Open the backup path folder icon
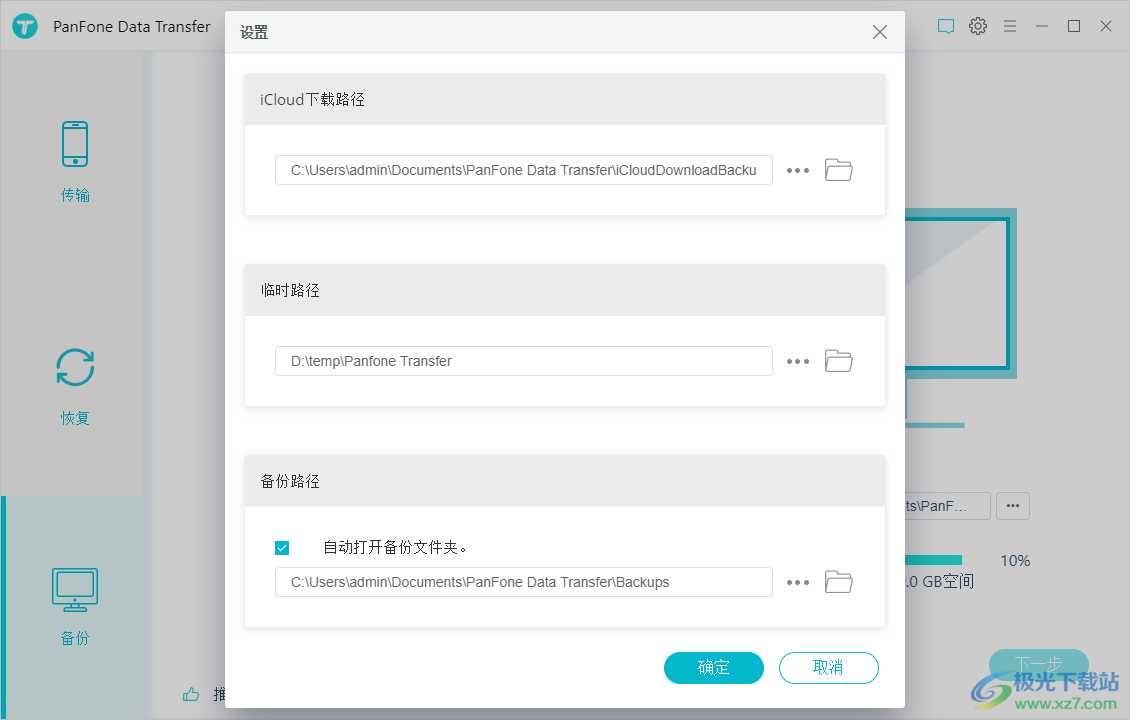Image resolution: width=1130 pixels, height=720 pixels. point(838,582)
